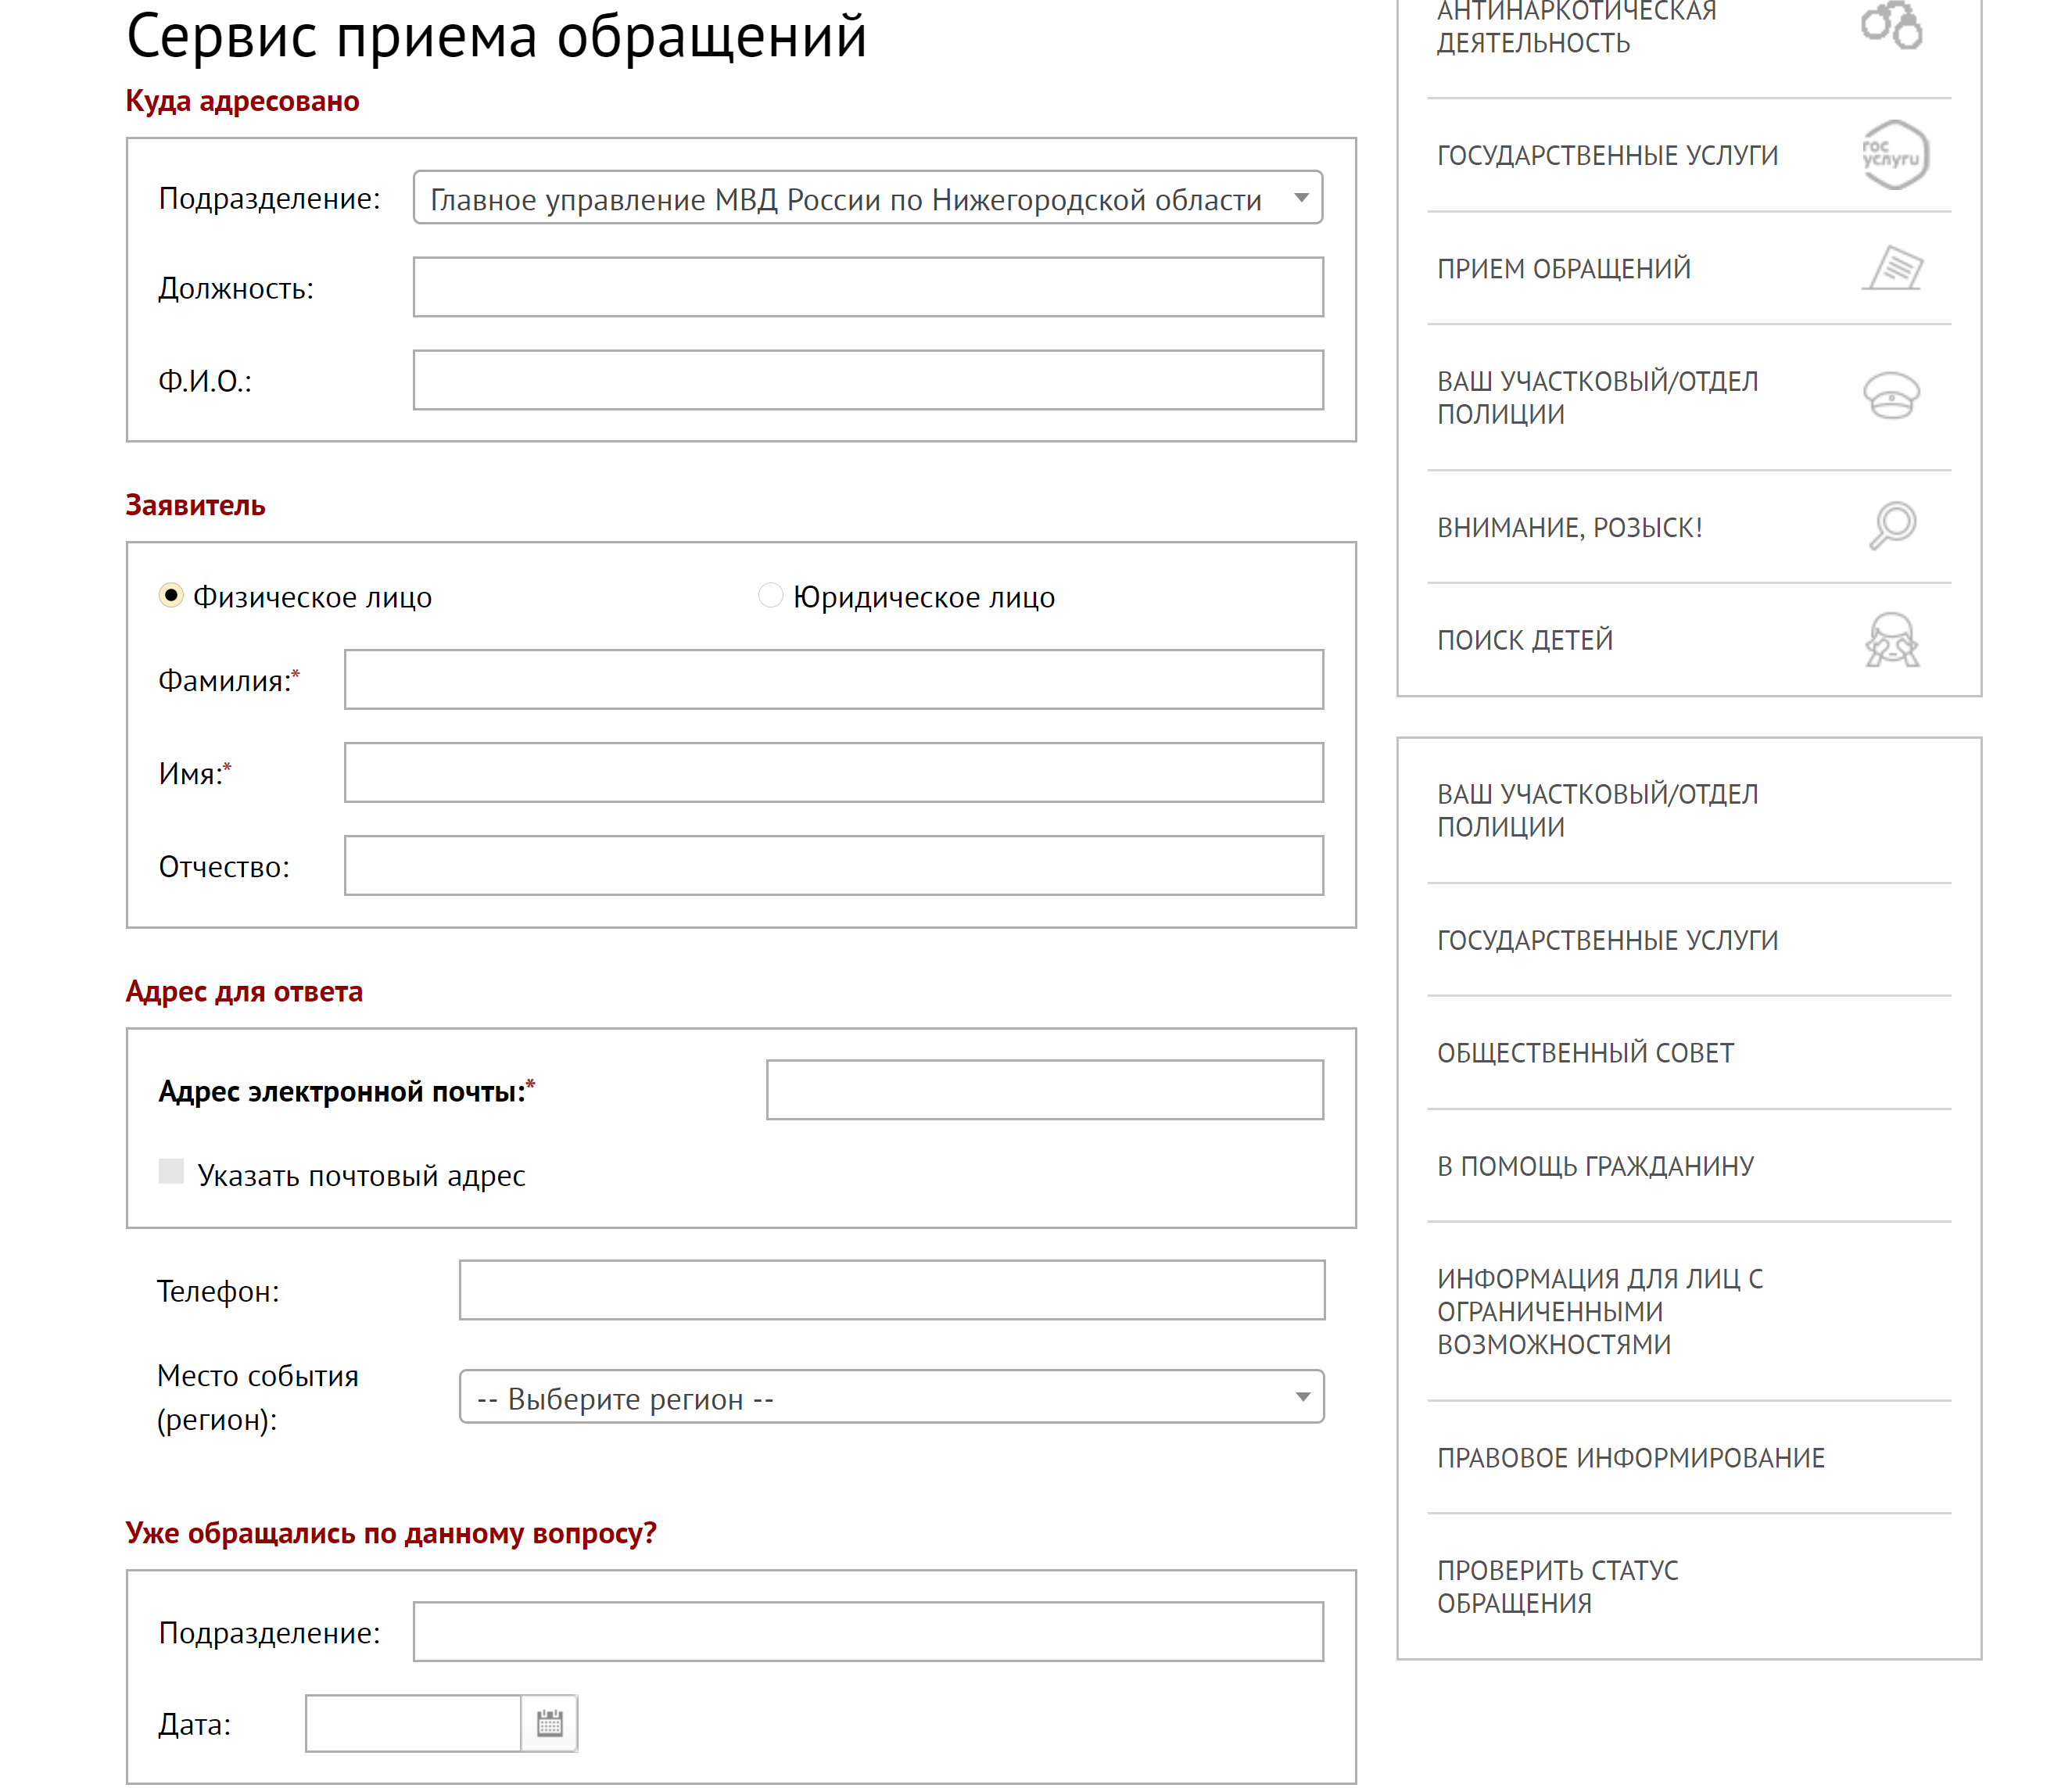Click the Физическое лицо label text

click(x=312, y=597)
